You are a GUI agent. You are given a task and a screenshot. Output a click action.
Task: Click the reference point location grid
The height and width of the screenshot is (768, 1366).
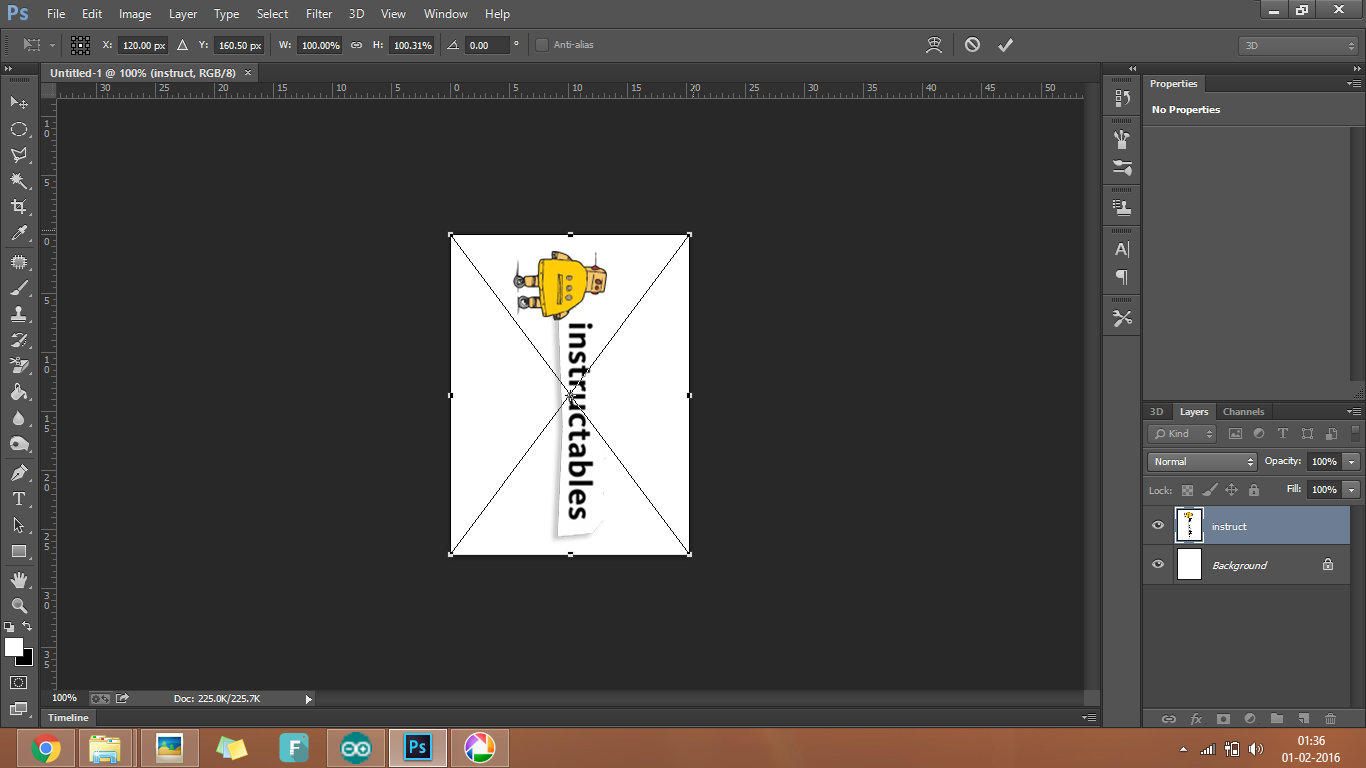click(80, 45)
